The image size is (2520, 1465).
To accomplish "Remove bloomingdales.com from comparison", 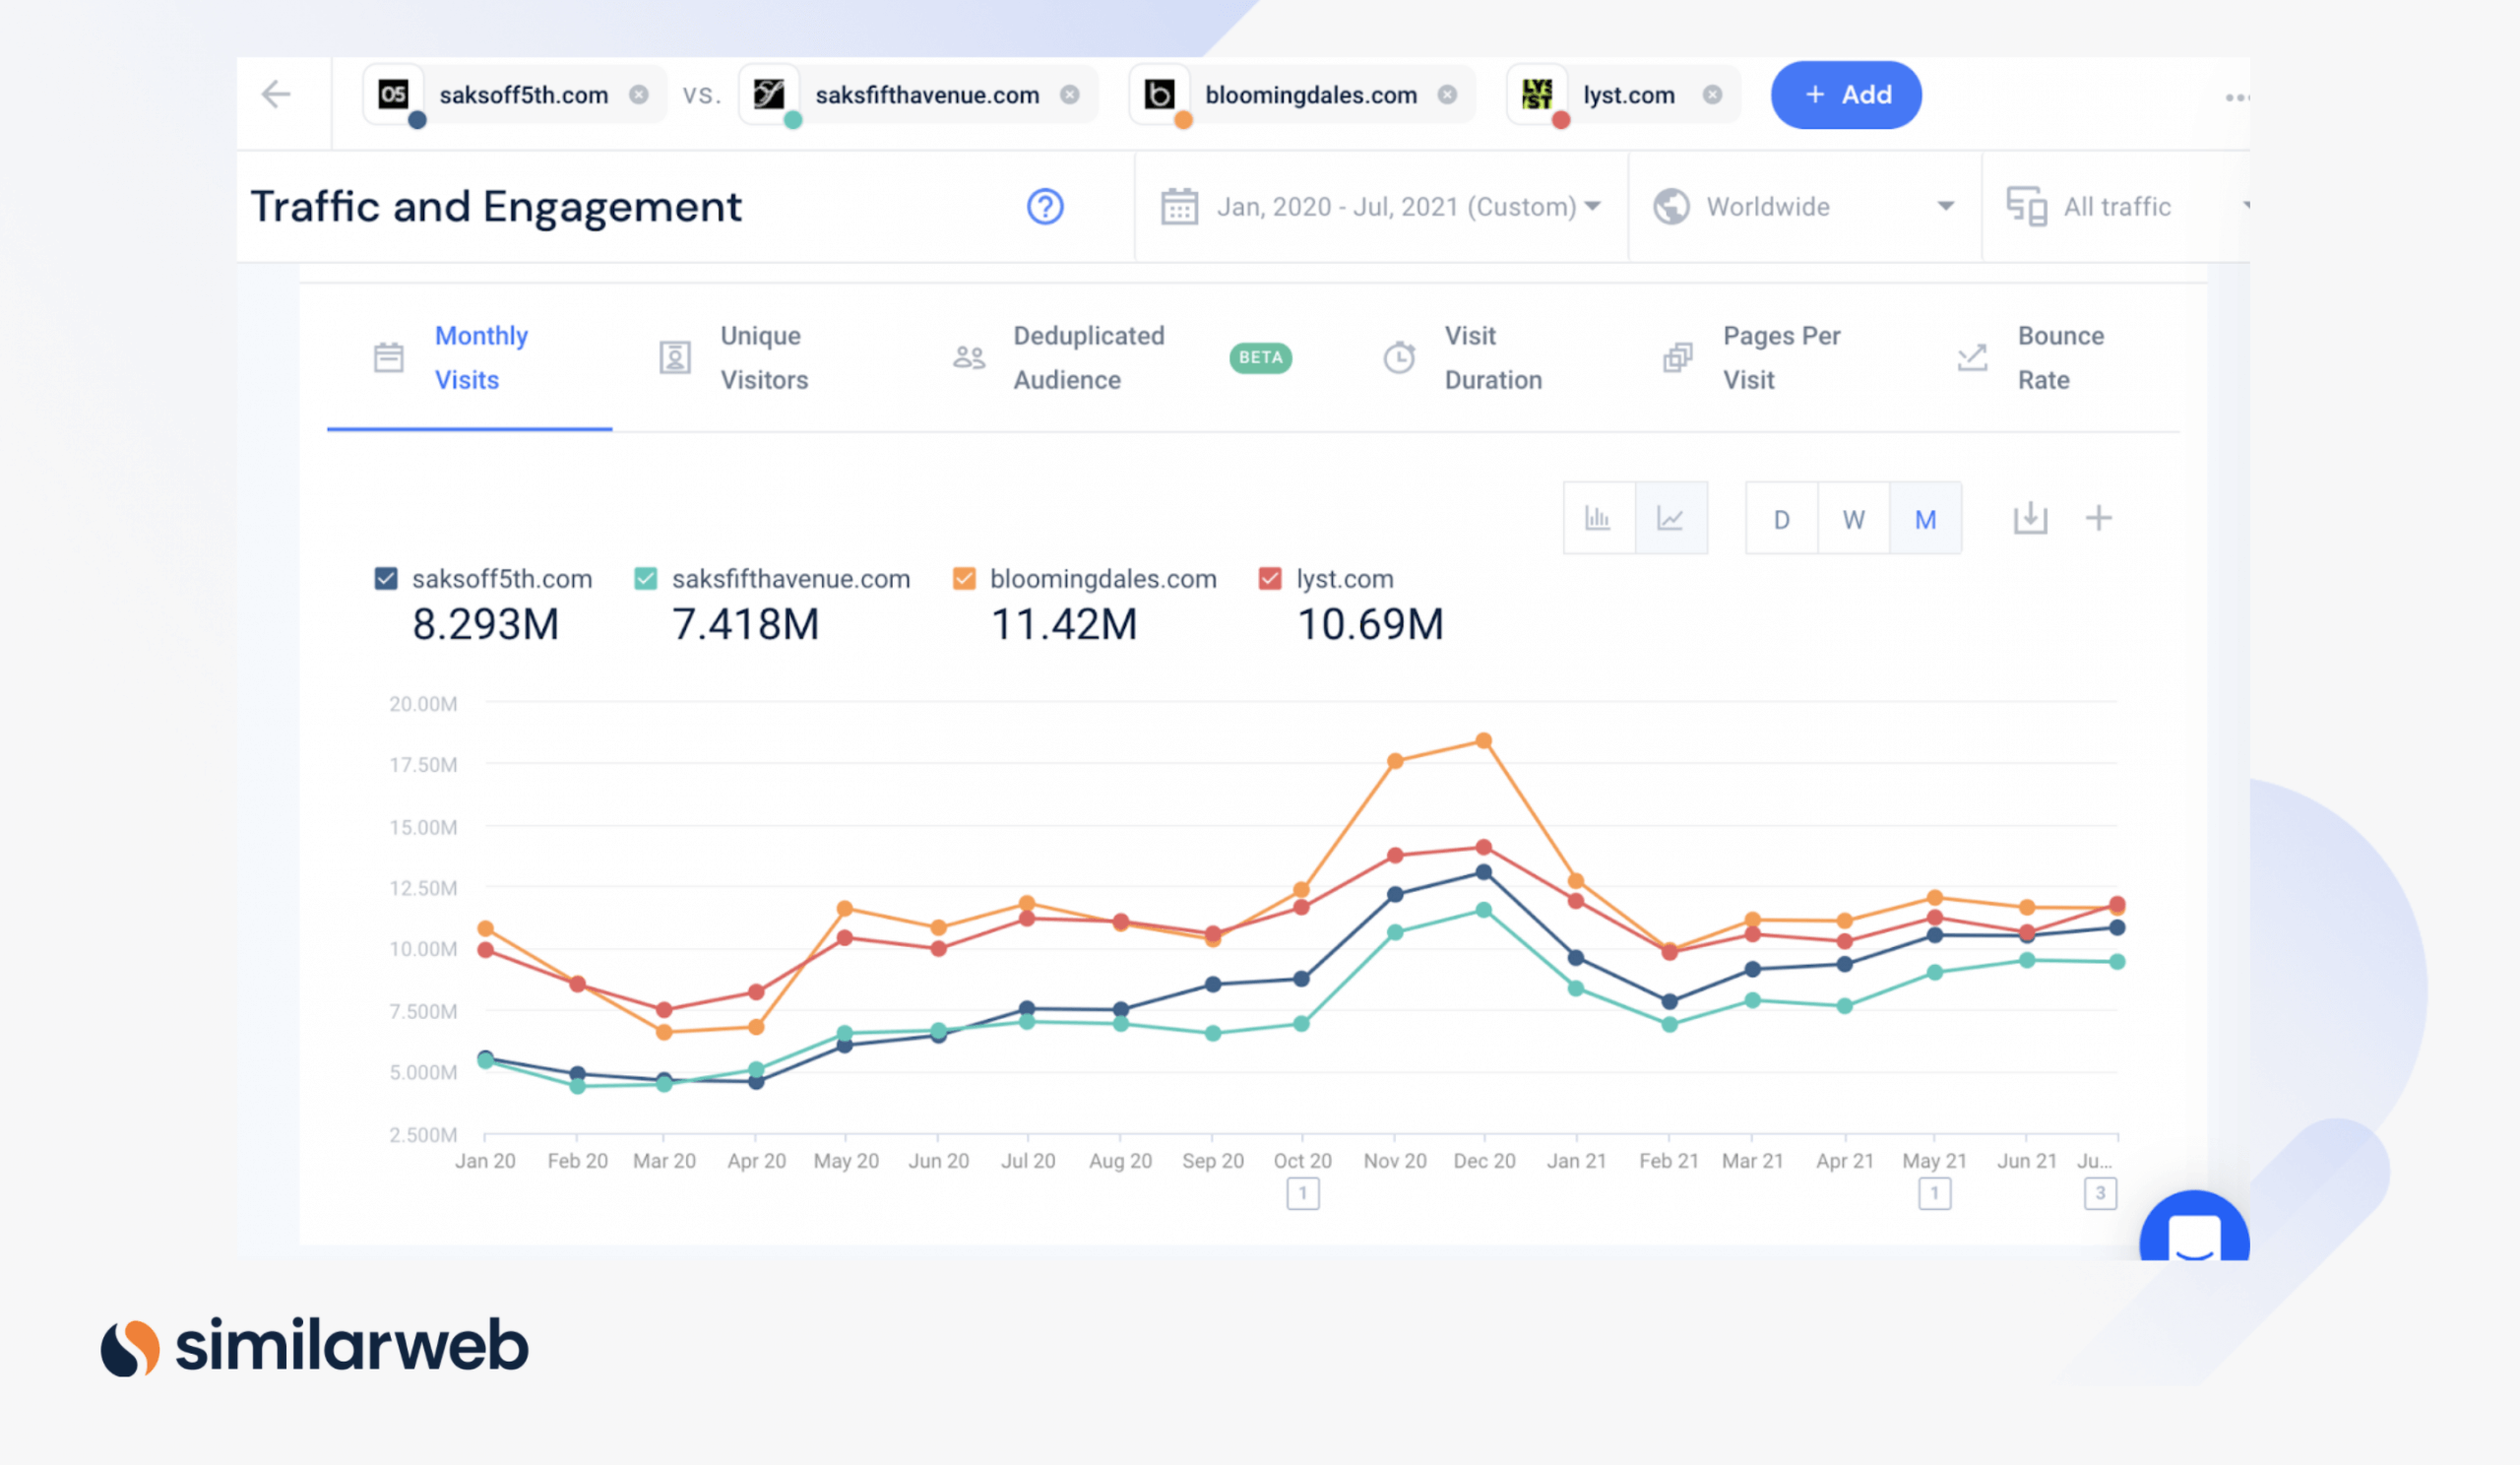I will (x=1447, y=94).
